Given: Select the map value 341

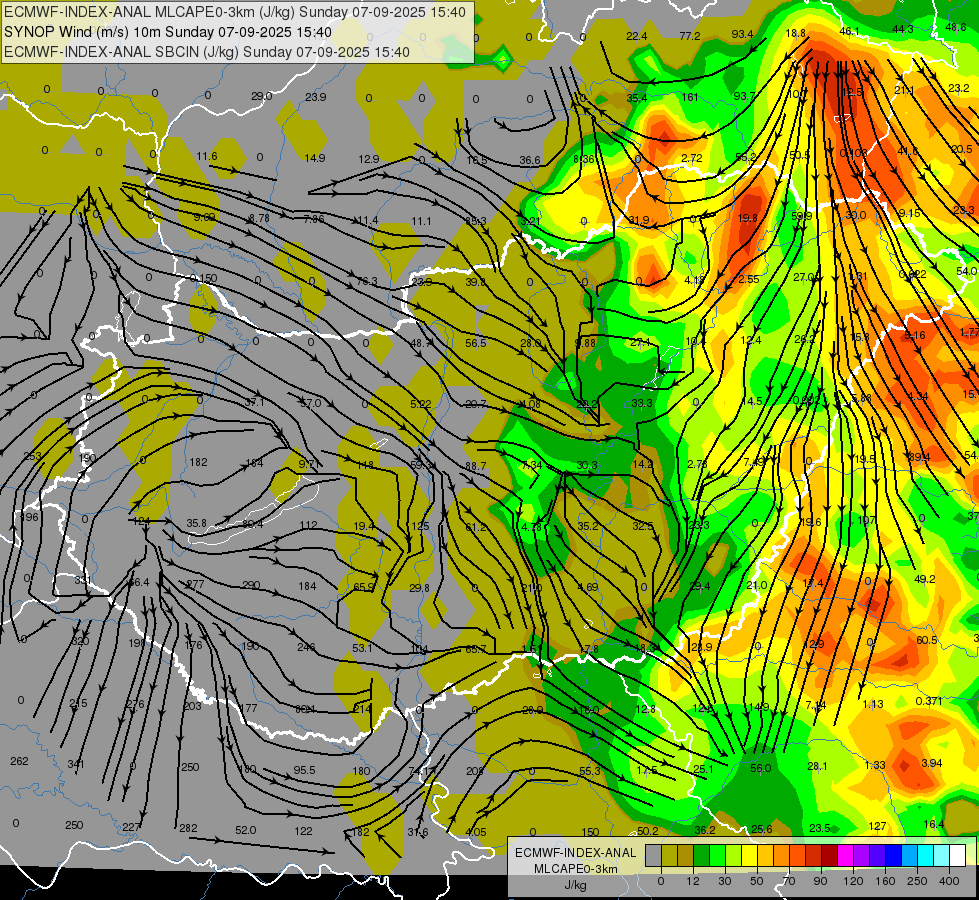Looking at the screenshot, I should (76, 764).
